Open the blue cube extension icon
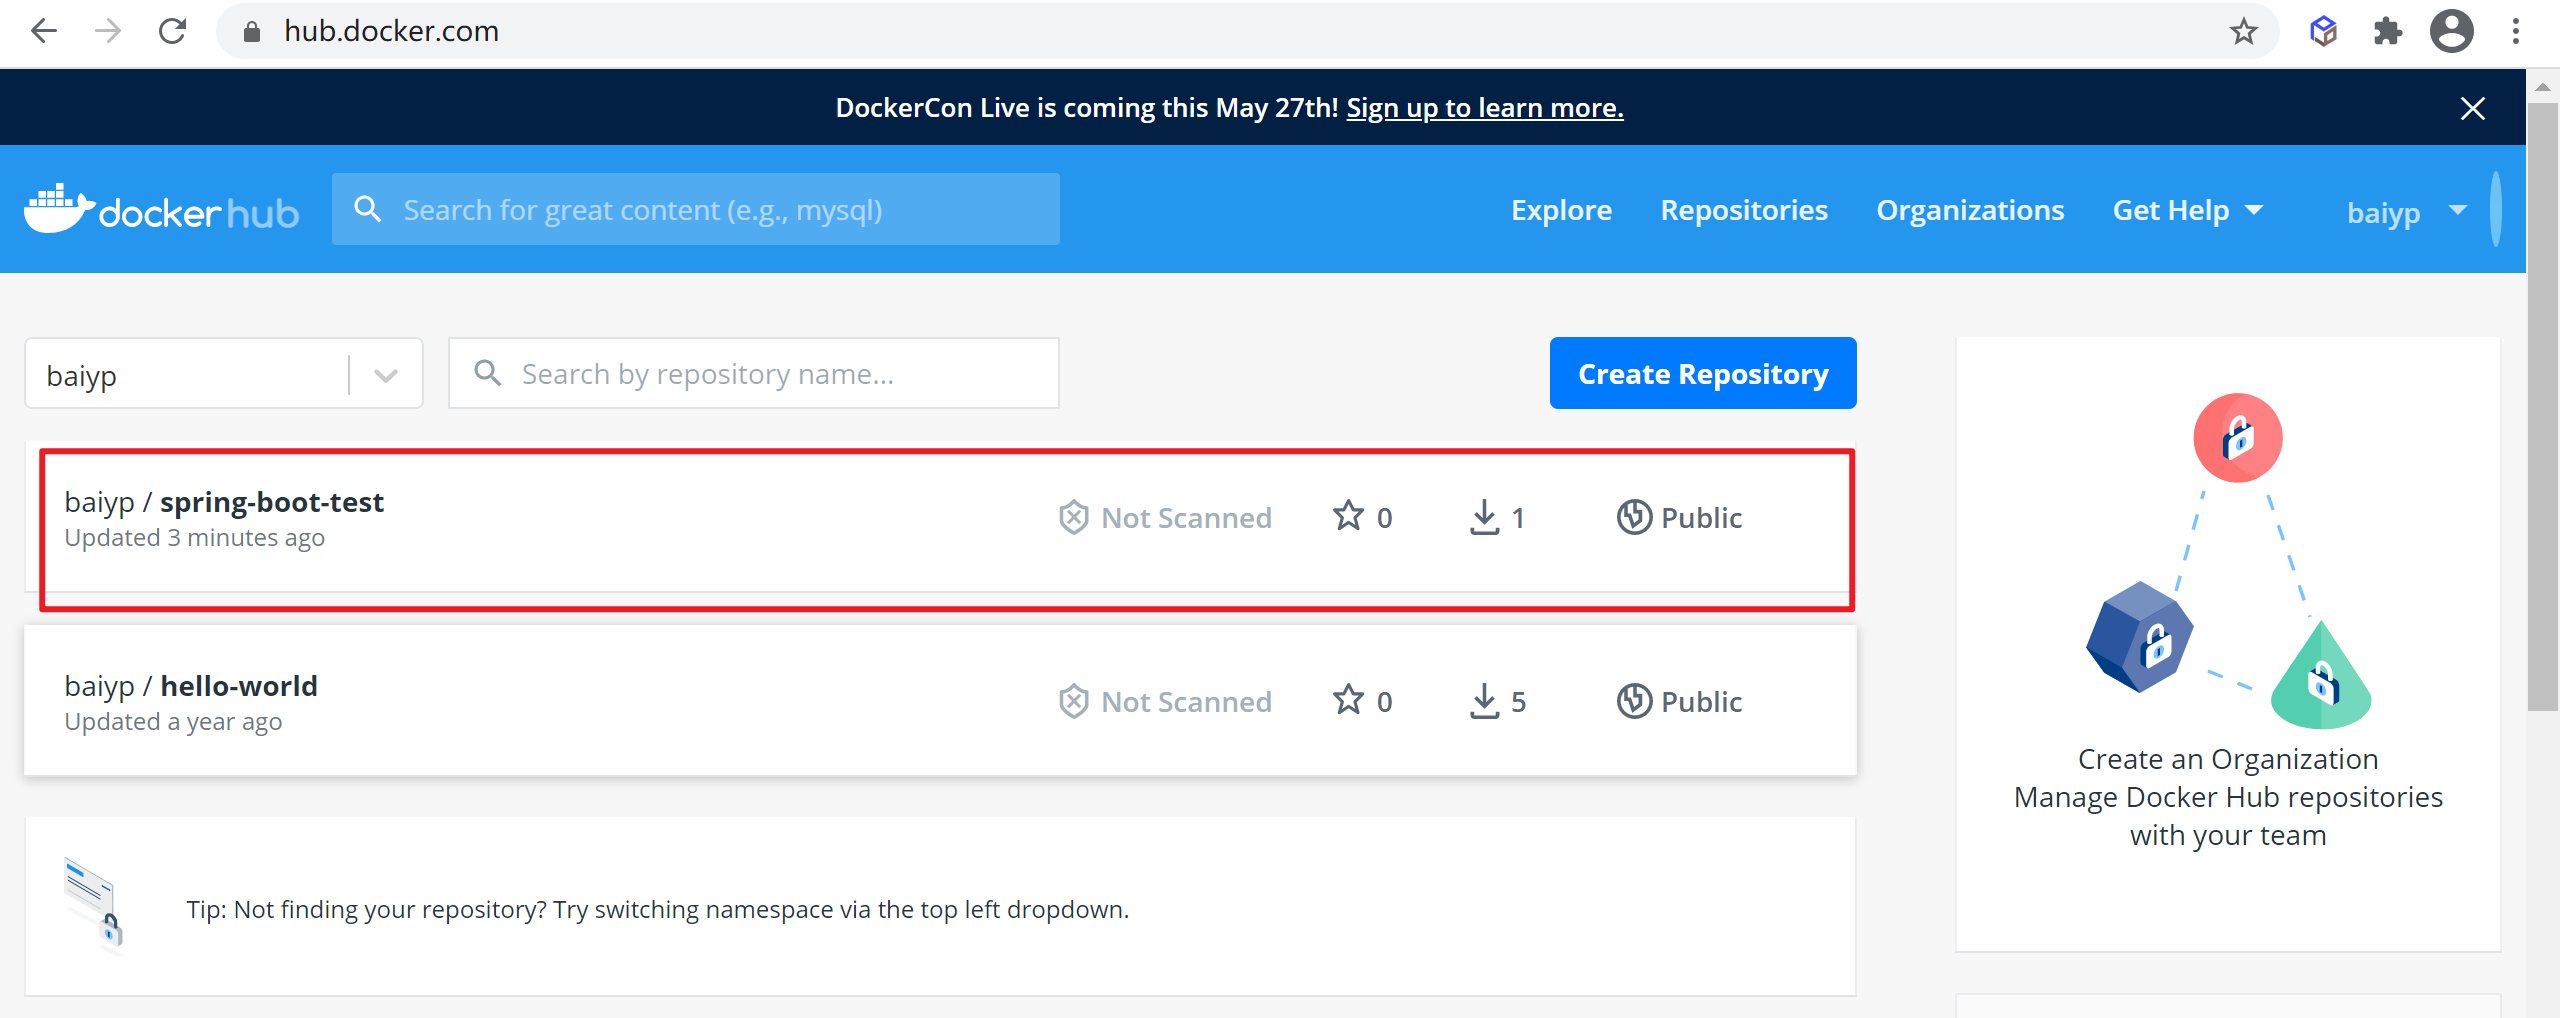 2323,32
